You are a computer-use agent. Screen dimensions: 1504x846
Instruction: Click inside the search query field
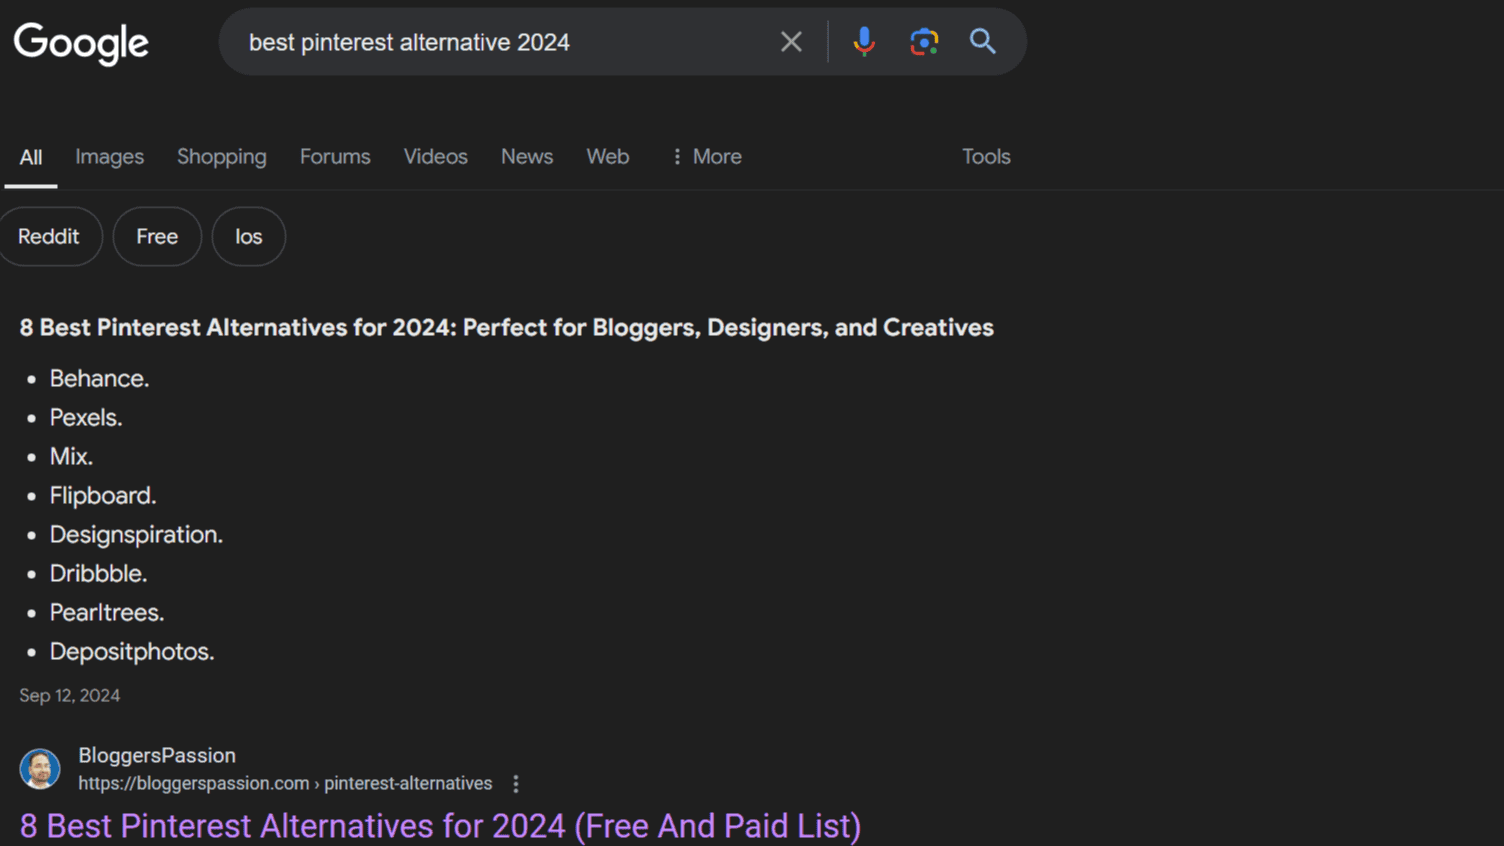click(x=500, y=41)
